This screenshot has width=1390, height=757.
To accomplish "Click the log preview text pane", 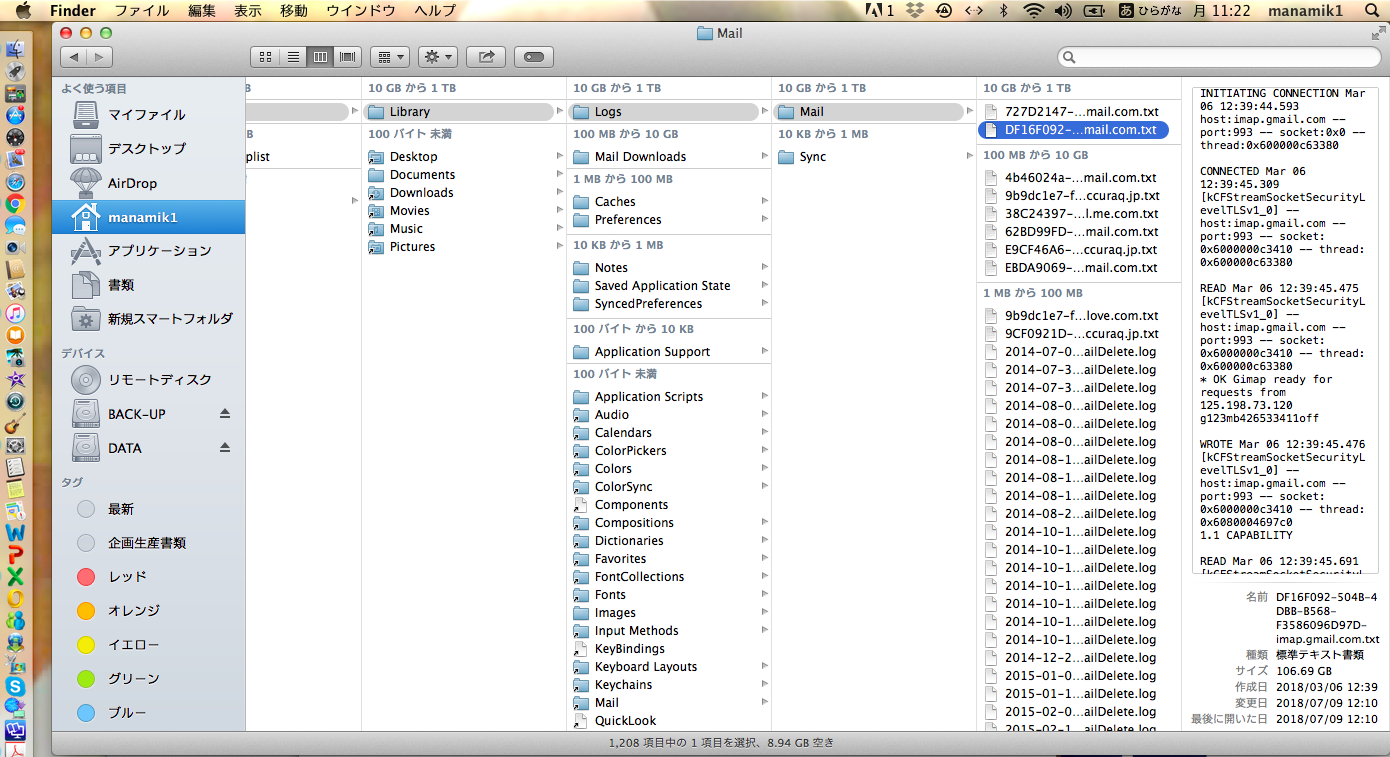I will point(1285,331).
